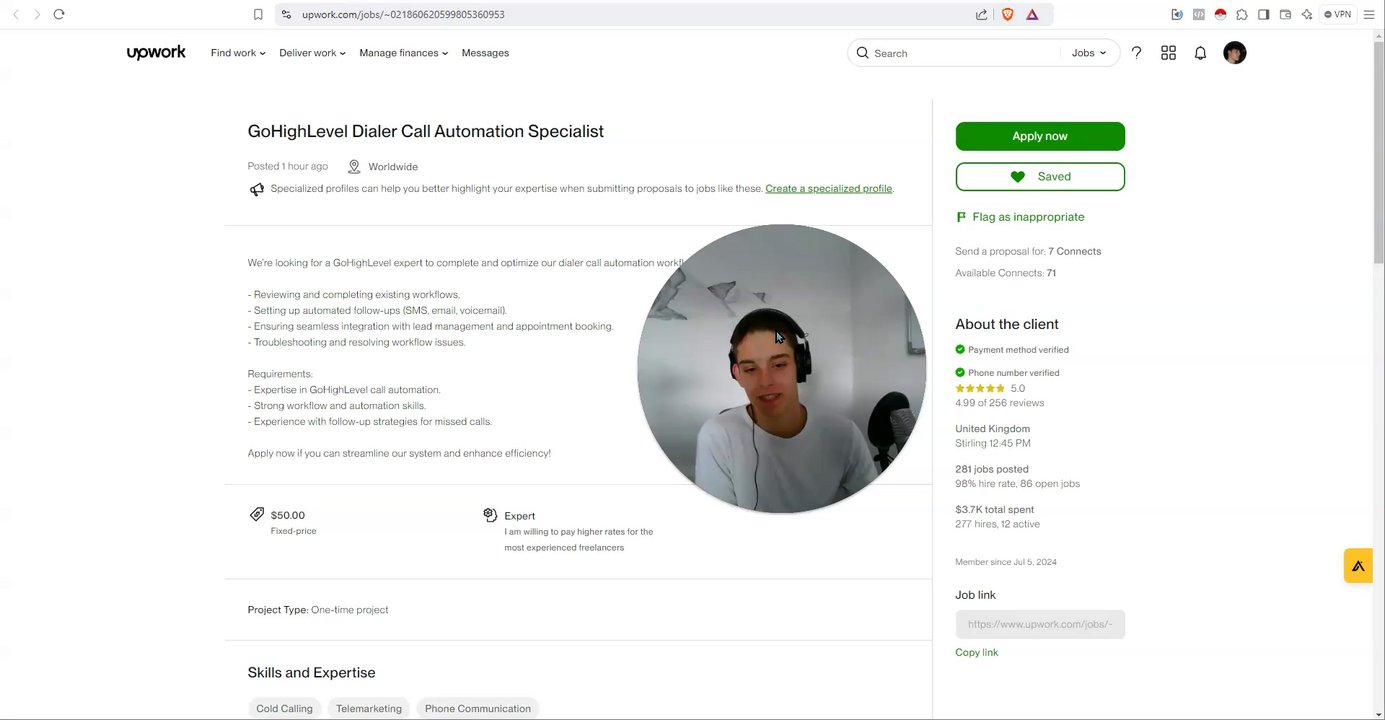
Task: Open the apps grid icon in Upwork header
Action: coord(1168,53)
